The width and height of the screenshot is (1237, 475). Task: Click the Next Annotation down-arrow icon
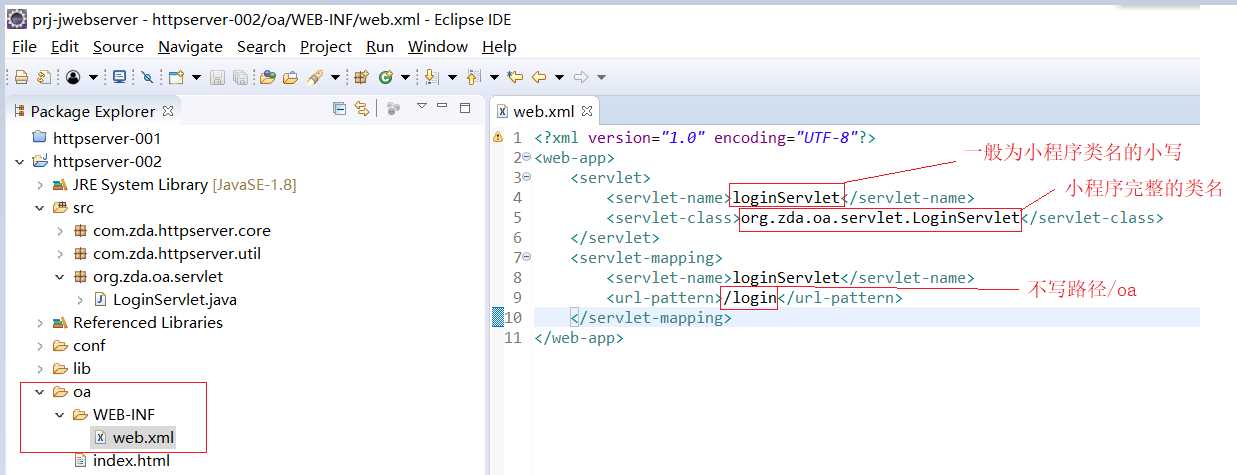tap(431, 77)
